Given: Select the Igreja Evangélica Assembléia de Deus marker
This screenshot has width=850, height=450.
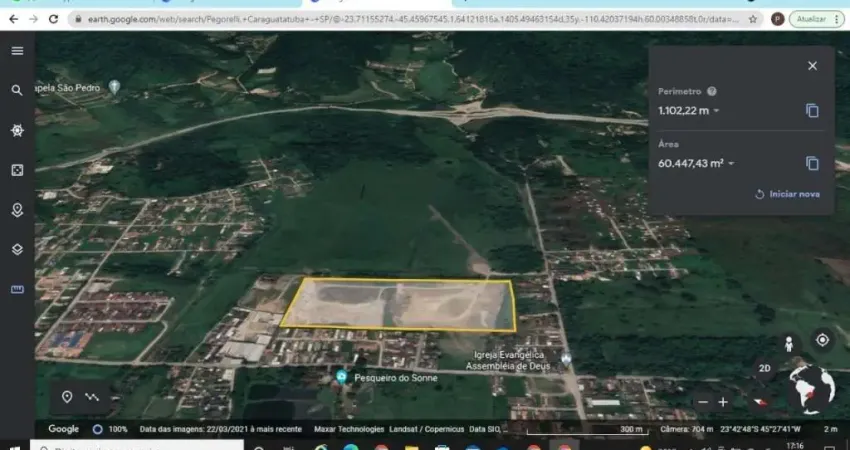Looking at the screenshot, I should (566, 358).
